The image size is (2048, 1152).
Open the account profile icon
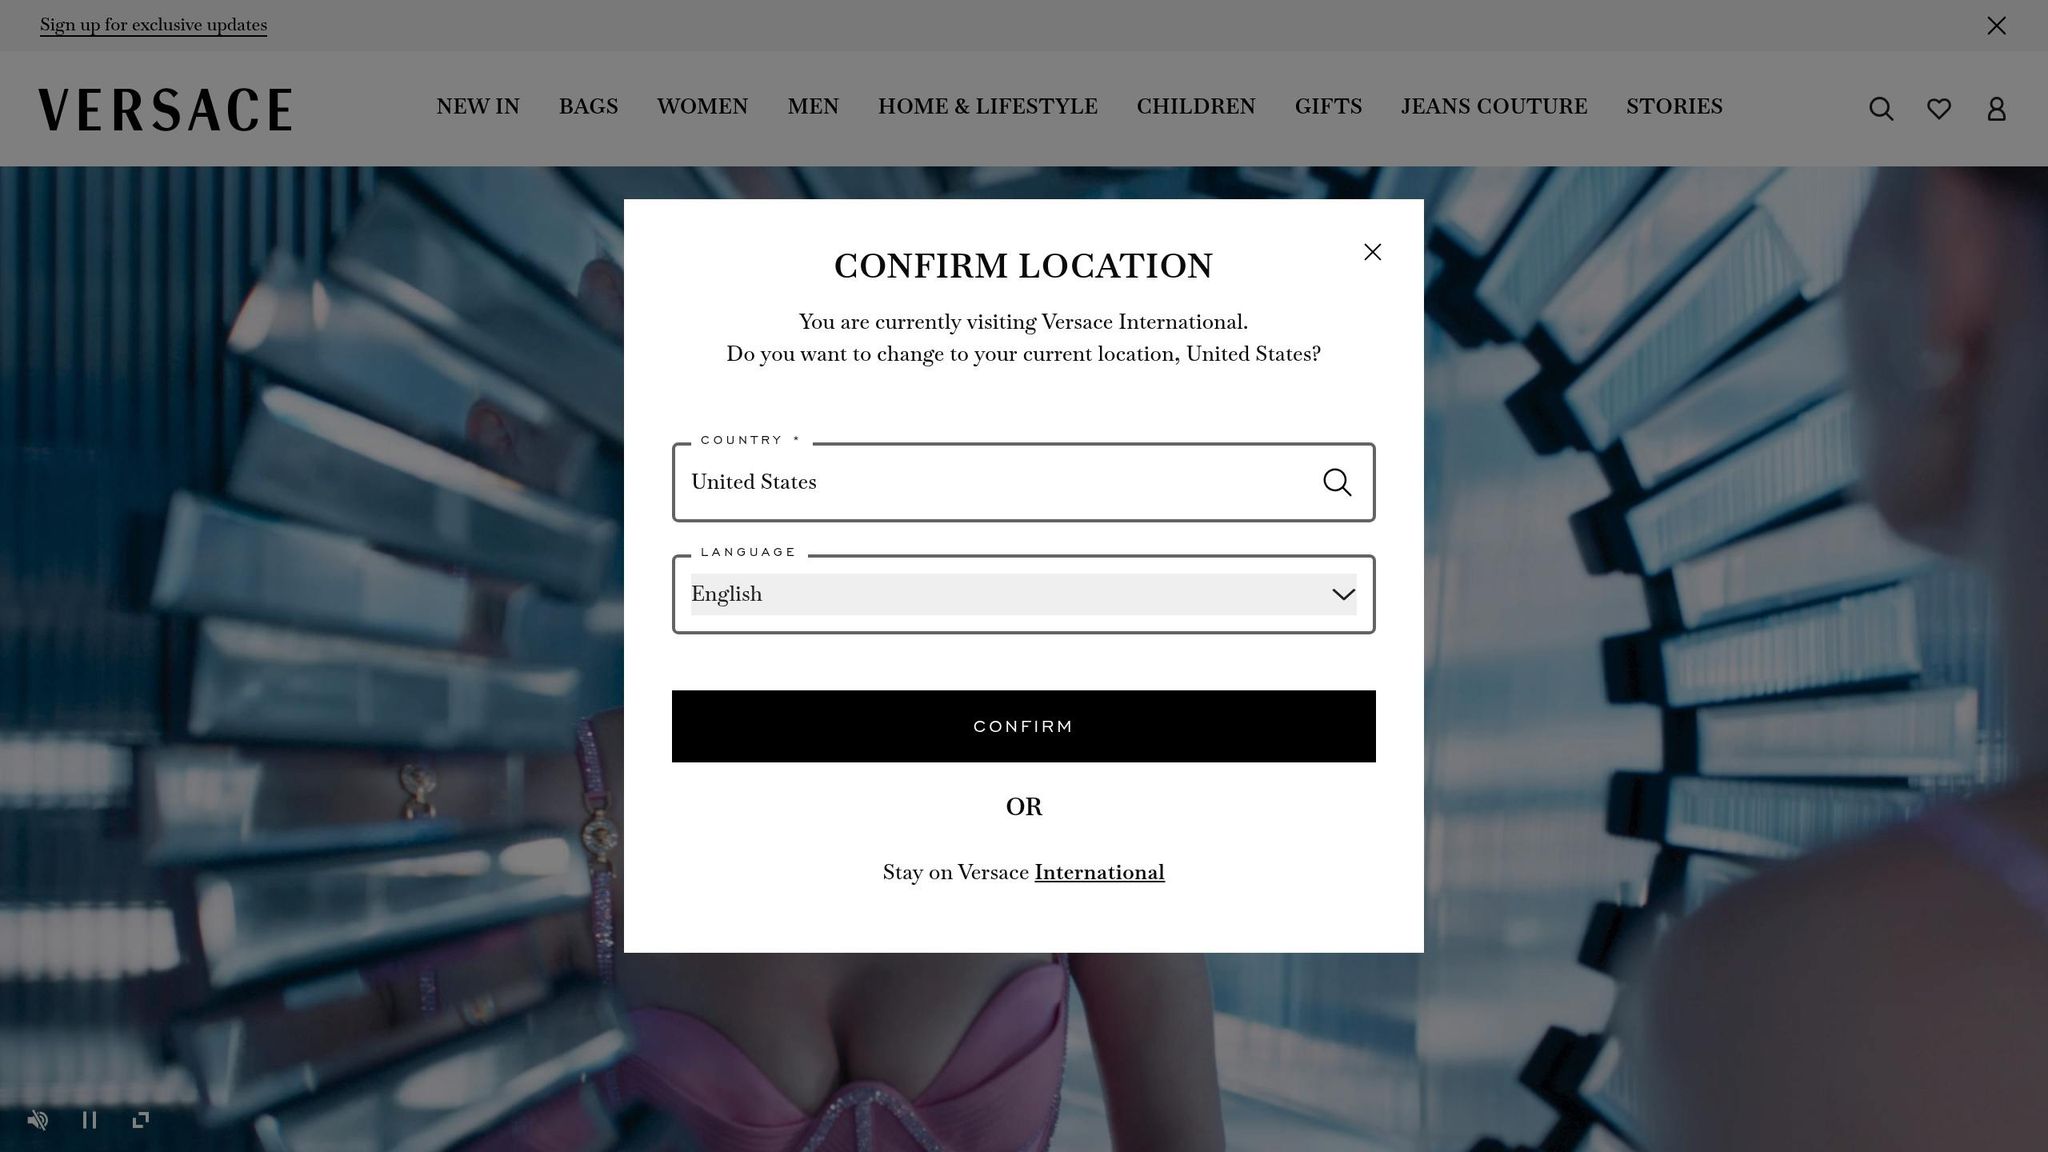1996,109
